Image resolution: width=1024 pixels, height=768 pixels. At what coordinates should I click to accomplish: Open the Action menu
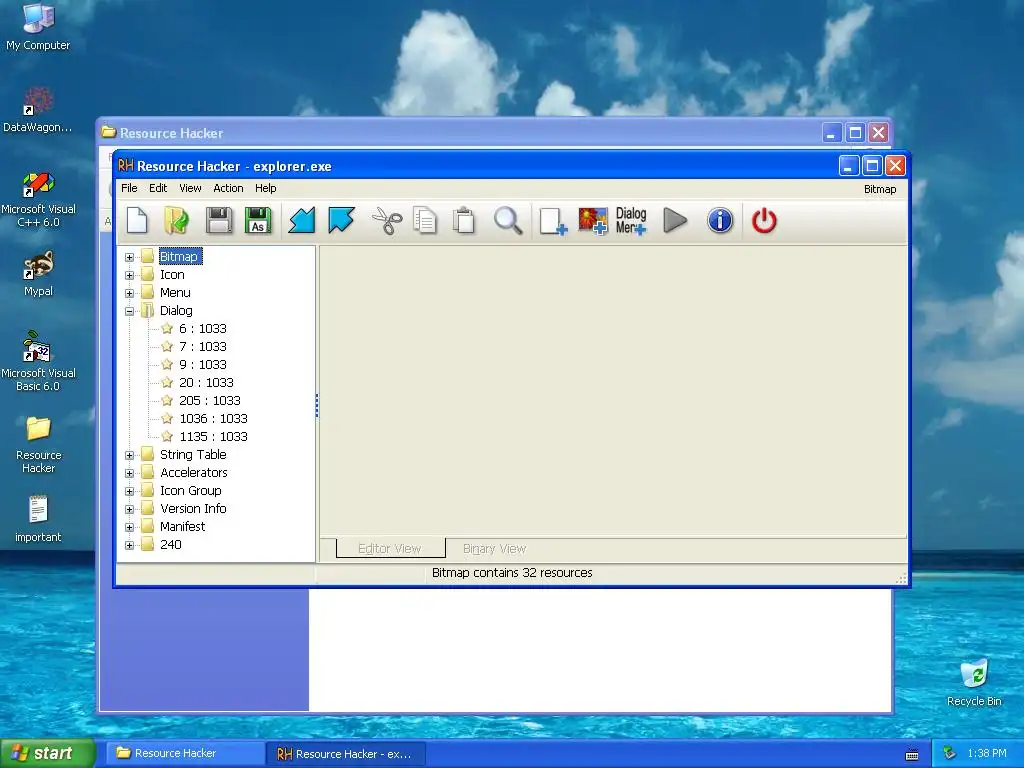[228, 188]
